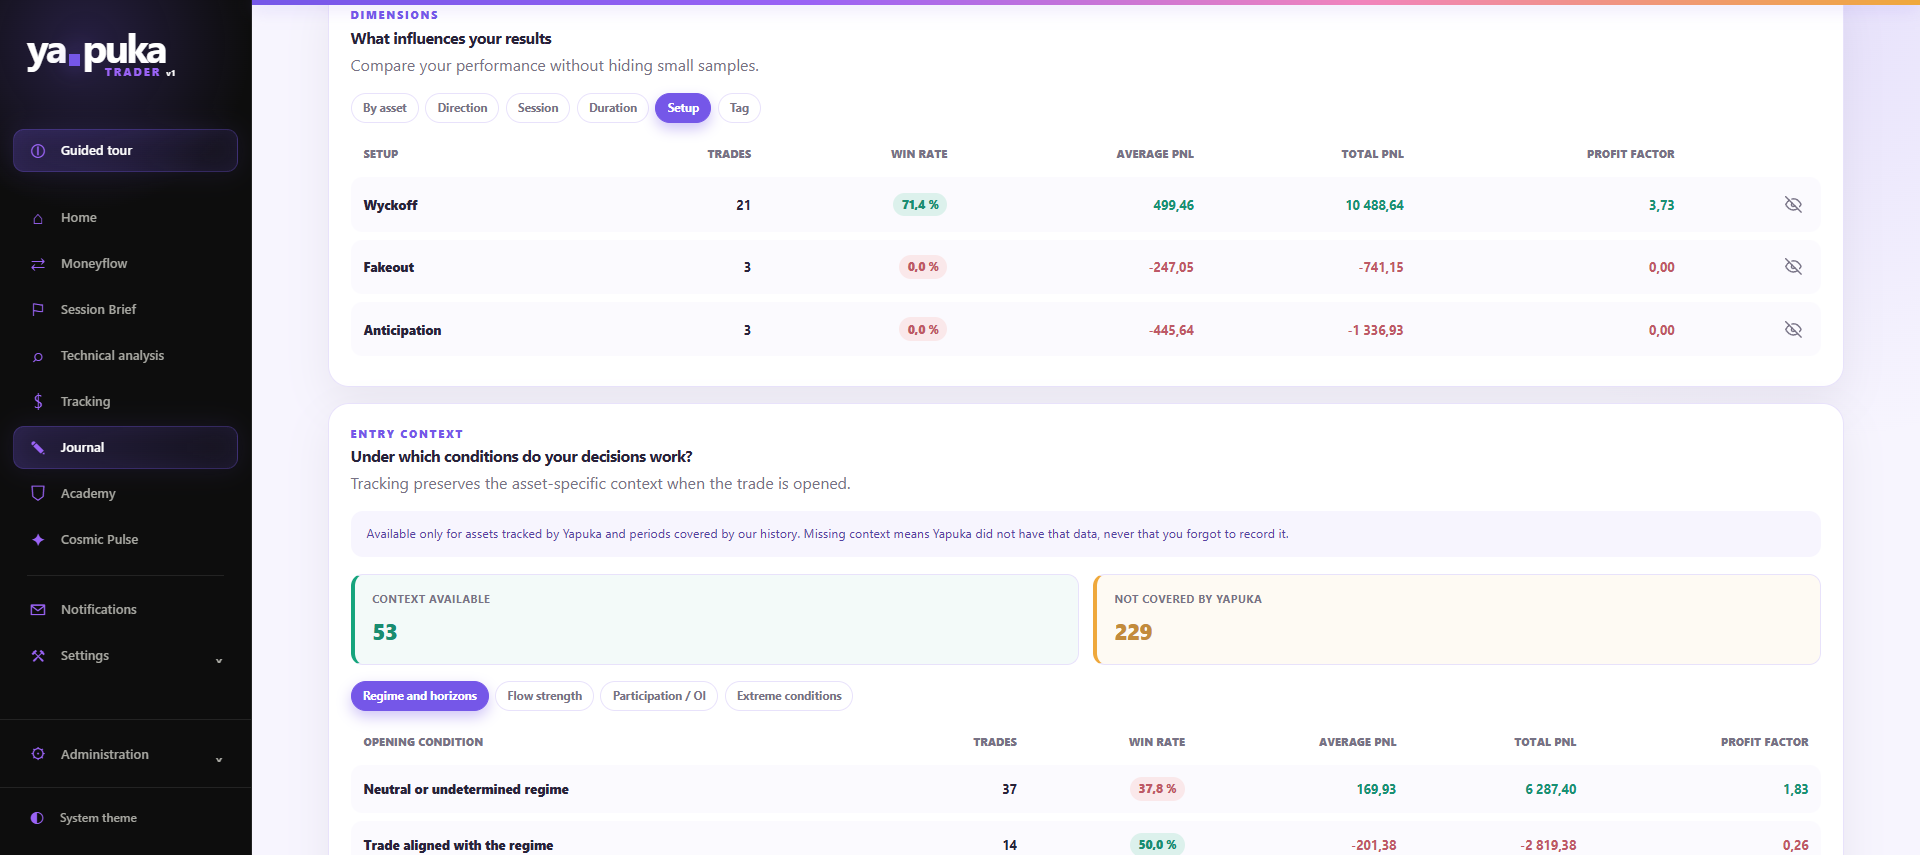Image resolution: width=1920 pixels, height=855 pixels.
Task: Open the Flow strength context tab
Action: coord(545,696)
